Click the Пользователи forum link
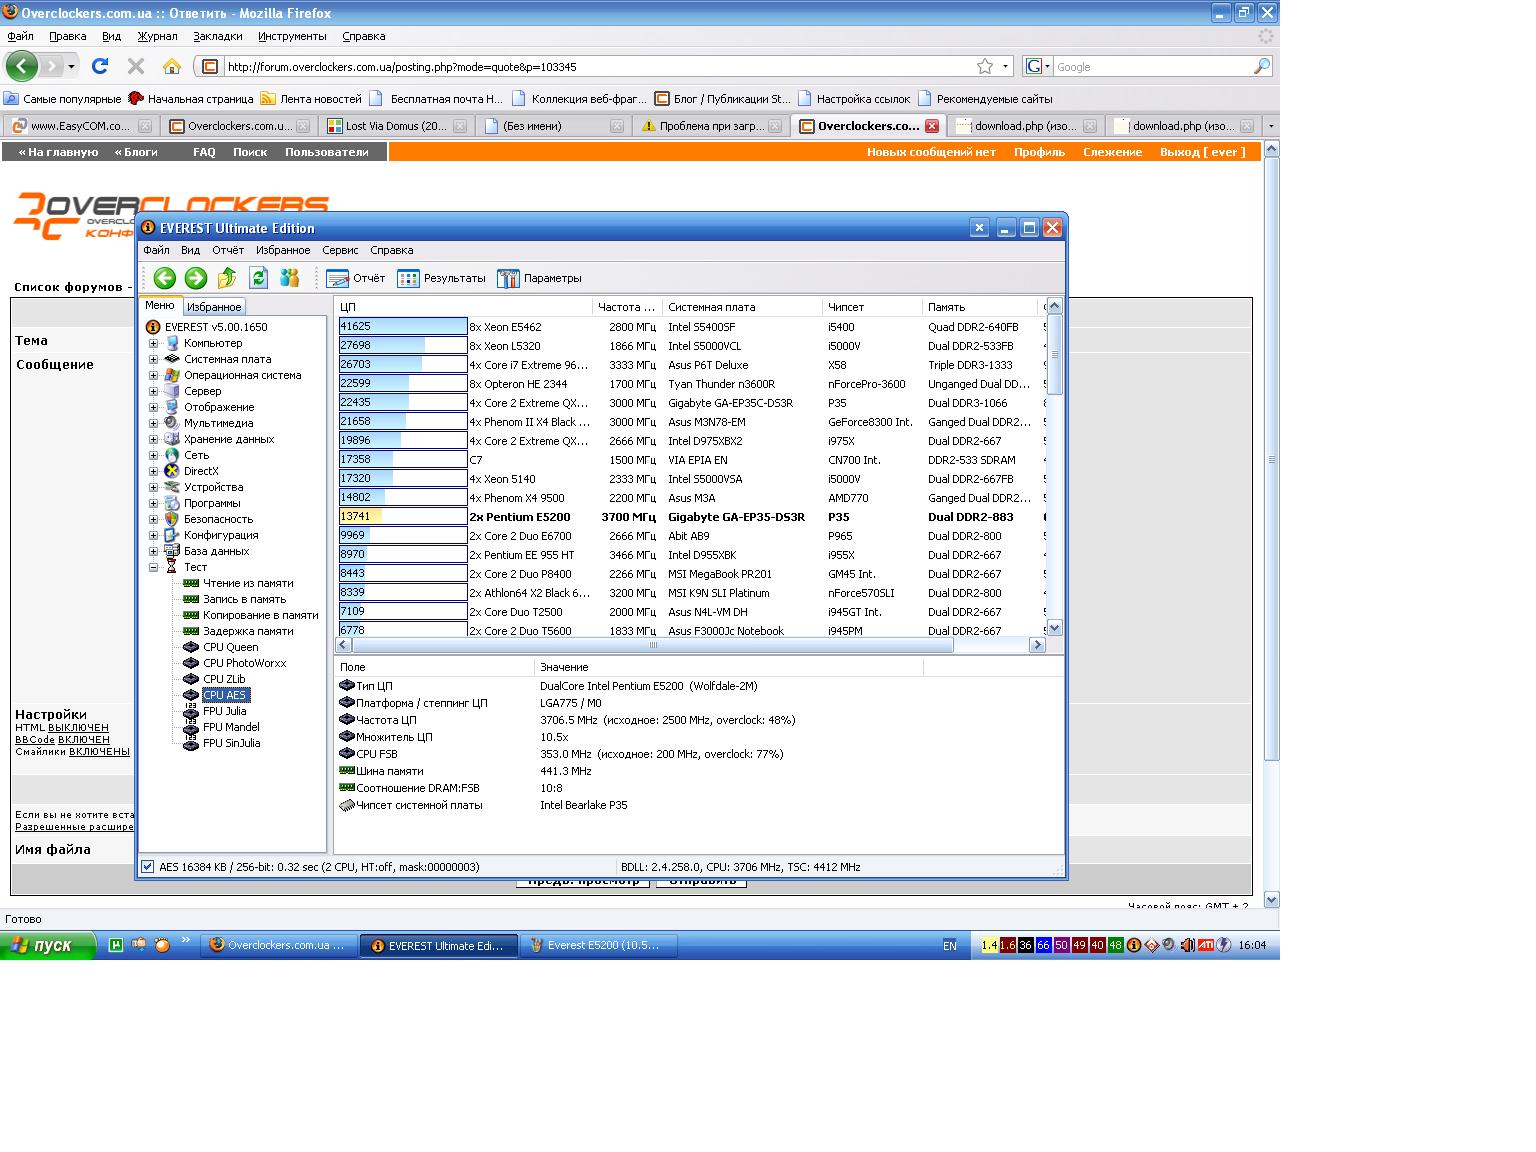Image resolution: width=1536 pixels, height=1152 pixels. [326, 152]
